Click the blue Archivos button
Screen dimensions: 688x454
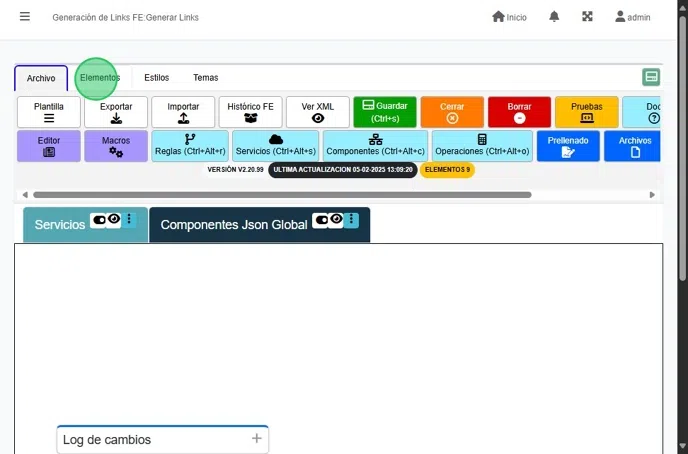click(x=632, y=146)
